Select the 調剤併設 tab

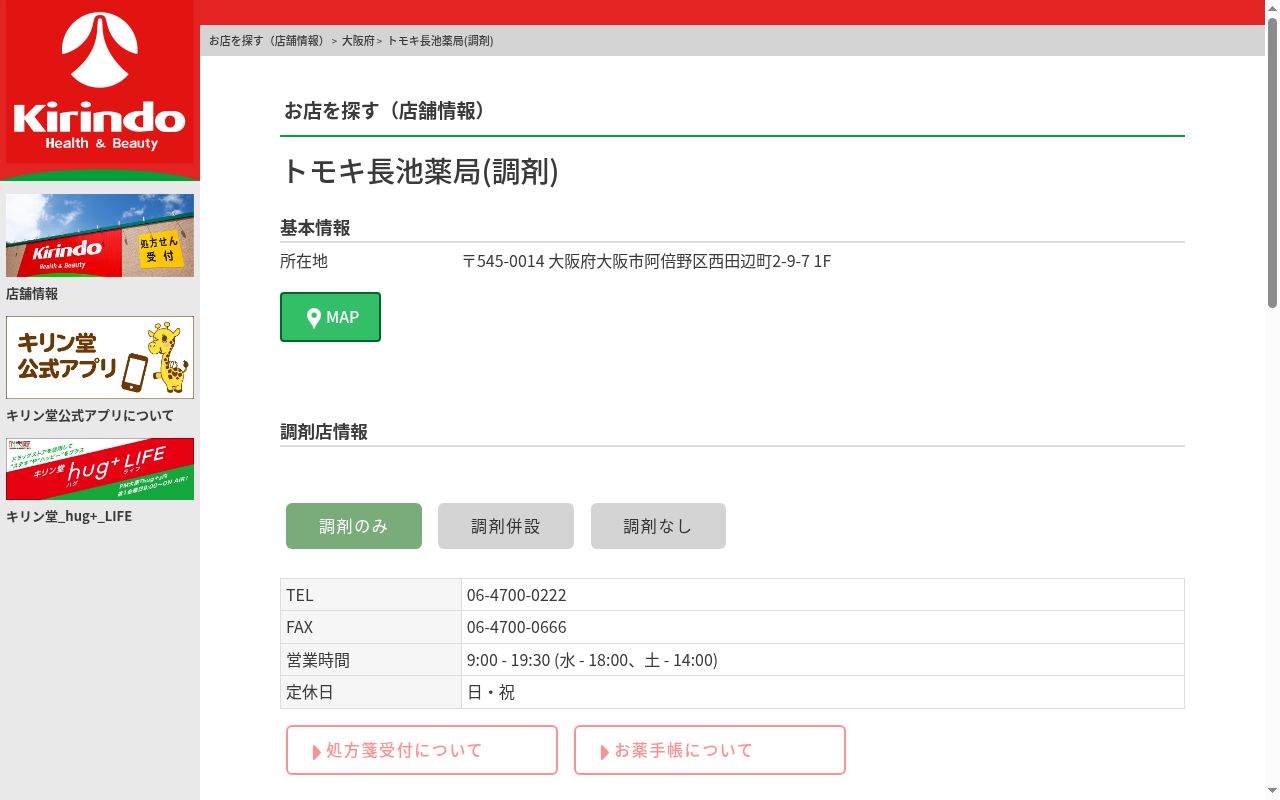pyautogui.click(x=506, y=526)
